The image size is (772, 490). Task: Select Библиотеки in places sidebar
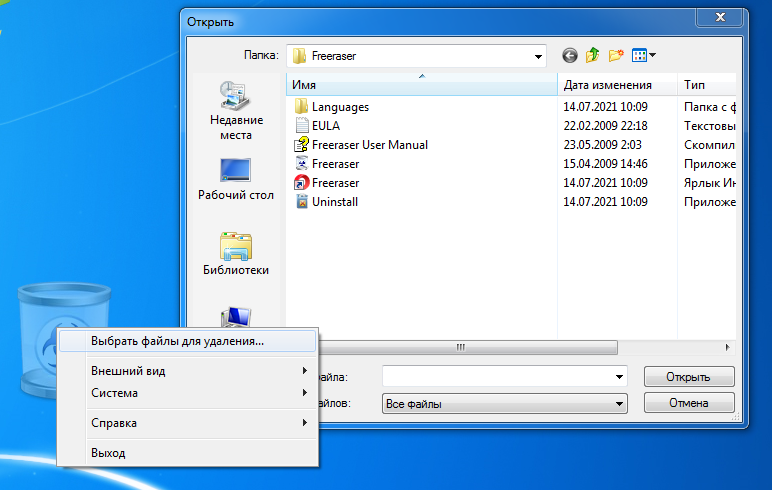pyautogui.click(x=236, y=254)
